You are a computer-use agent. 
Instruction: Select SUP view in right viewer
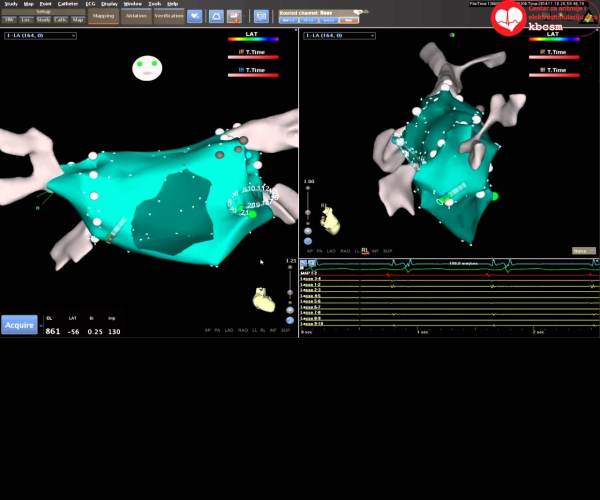pos(388,251)
